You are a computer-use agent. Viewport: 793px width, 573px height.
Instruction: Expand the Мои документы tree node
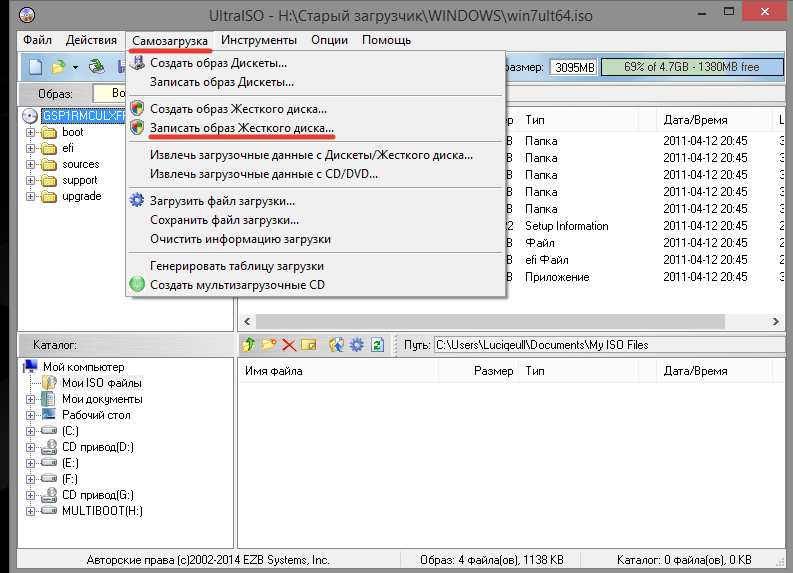pos(31,399)
